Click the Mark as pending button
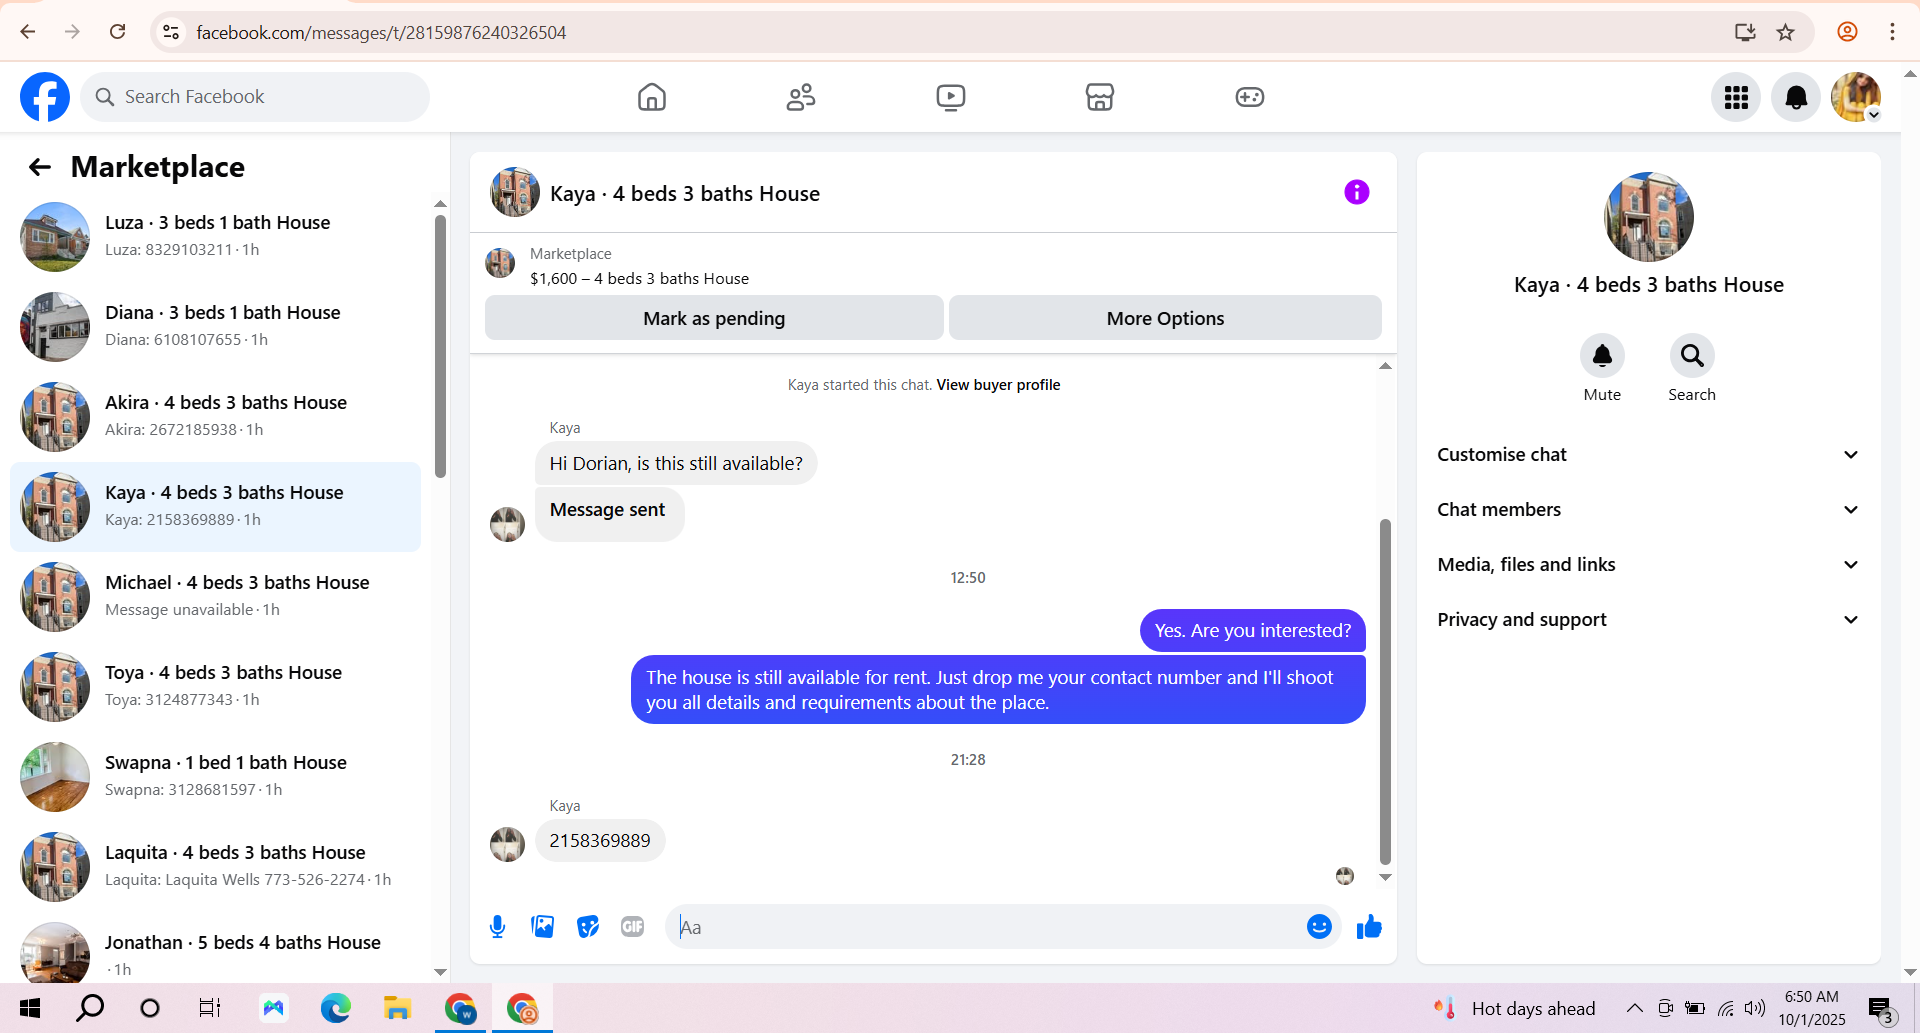This screenshot has width=1920, height=1033. point(714,318)
